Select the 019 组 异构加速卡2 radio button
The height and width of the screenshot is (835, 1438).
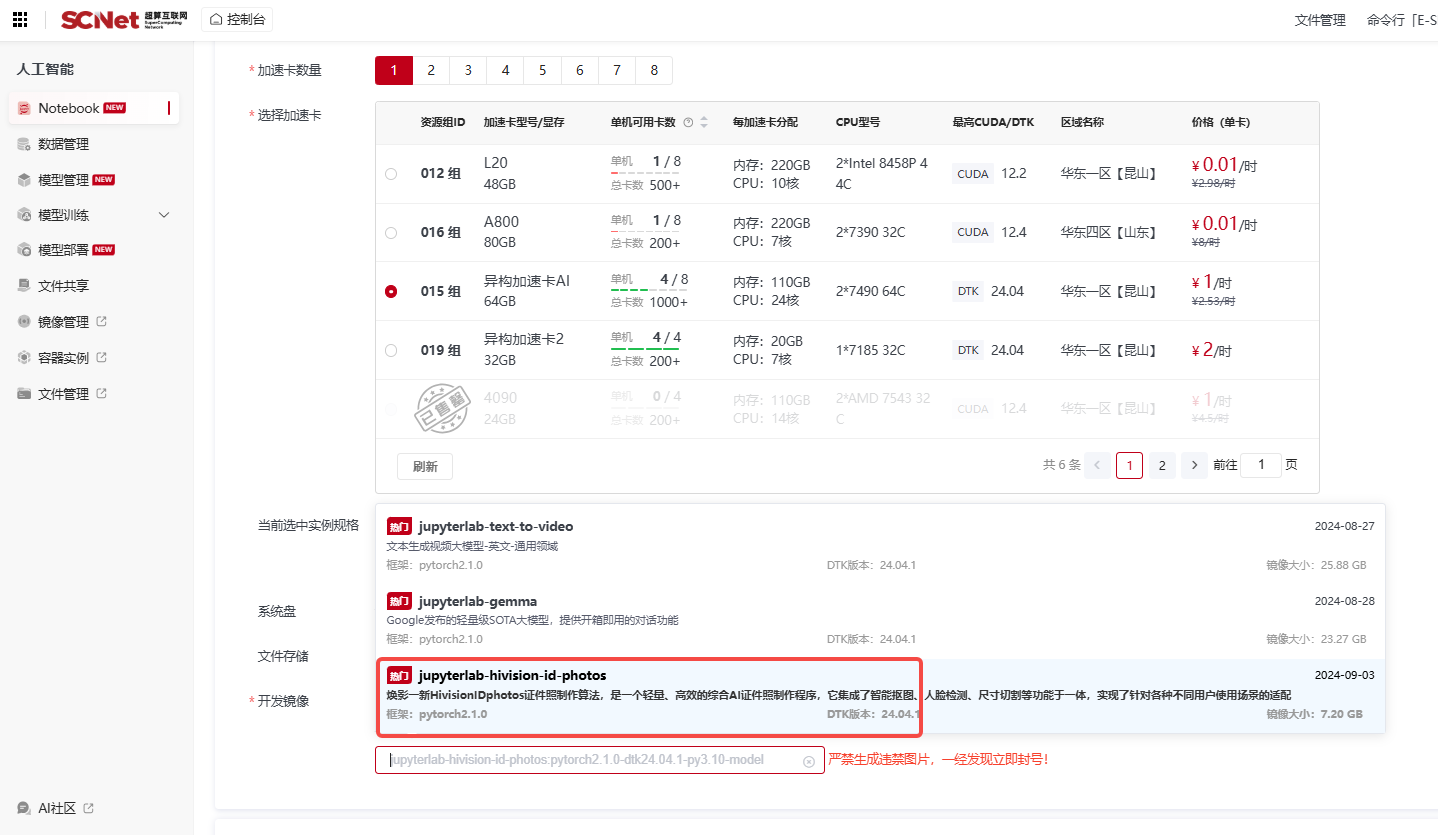click(x=391, y=350)
